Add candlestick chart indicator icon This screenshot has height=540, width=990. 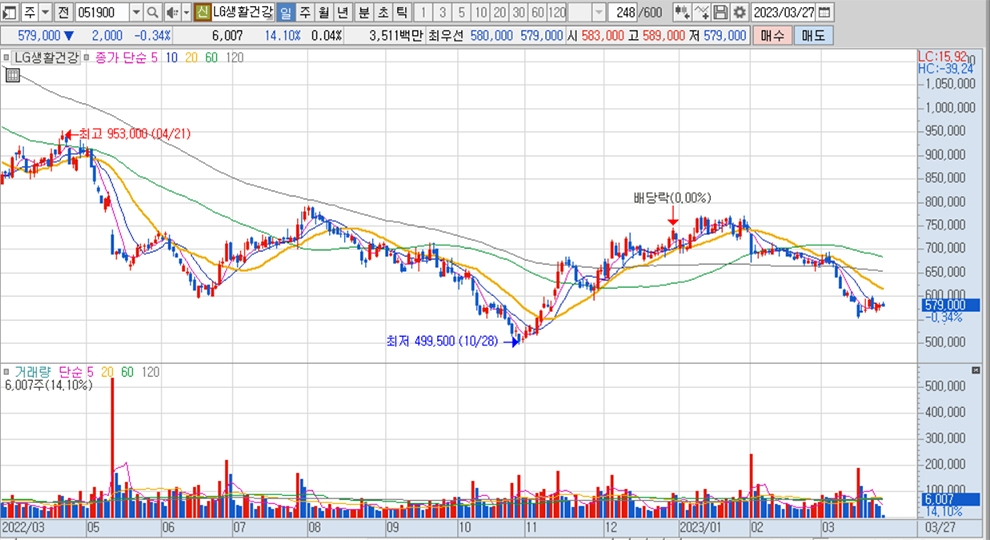click(x=682, y=11)
